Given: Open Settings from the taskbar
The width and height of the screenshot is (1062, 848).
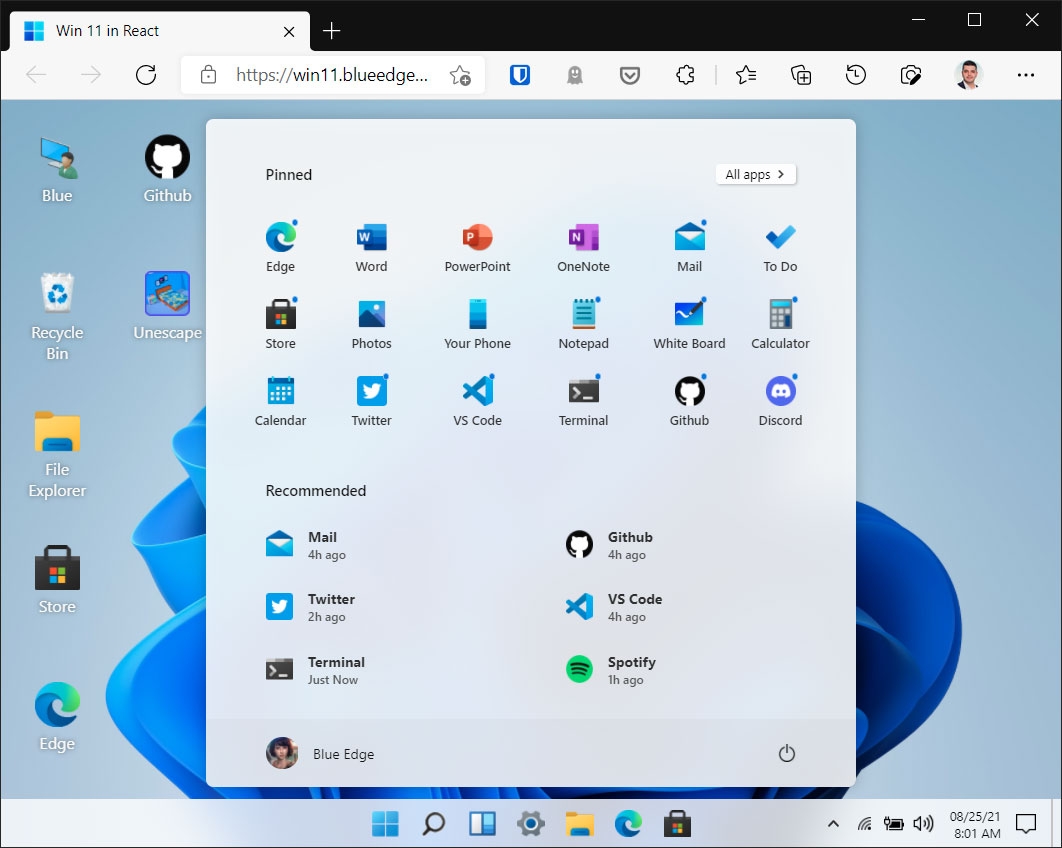Looking at the screenshot, I should pos(530,823).
